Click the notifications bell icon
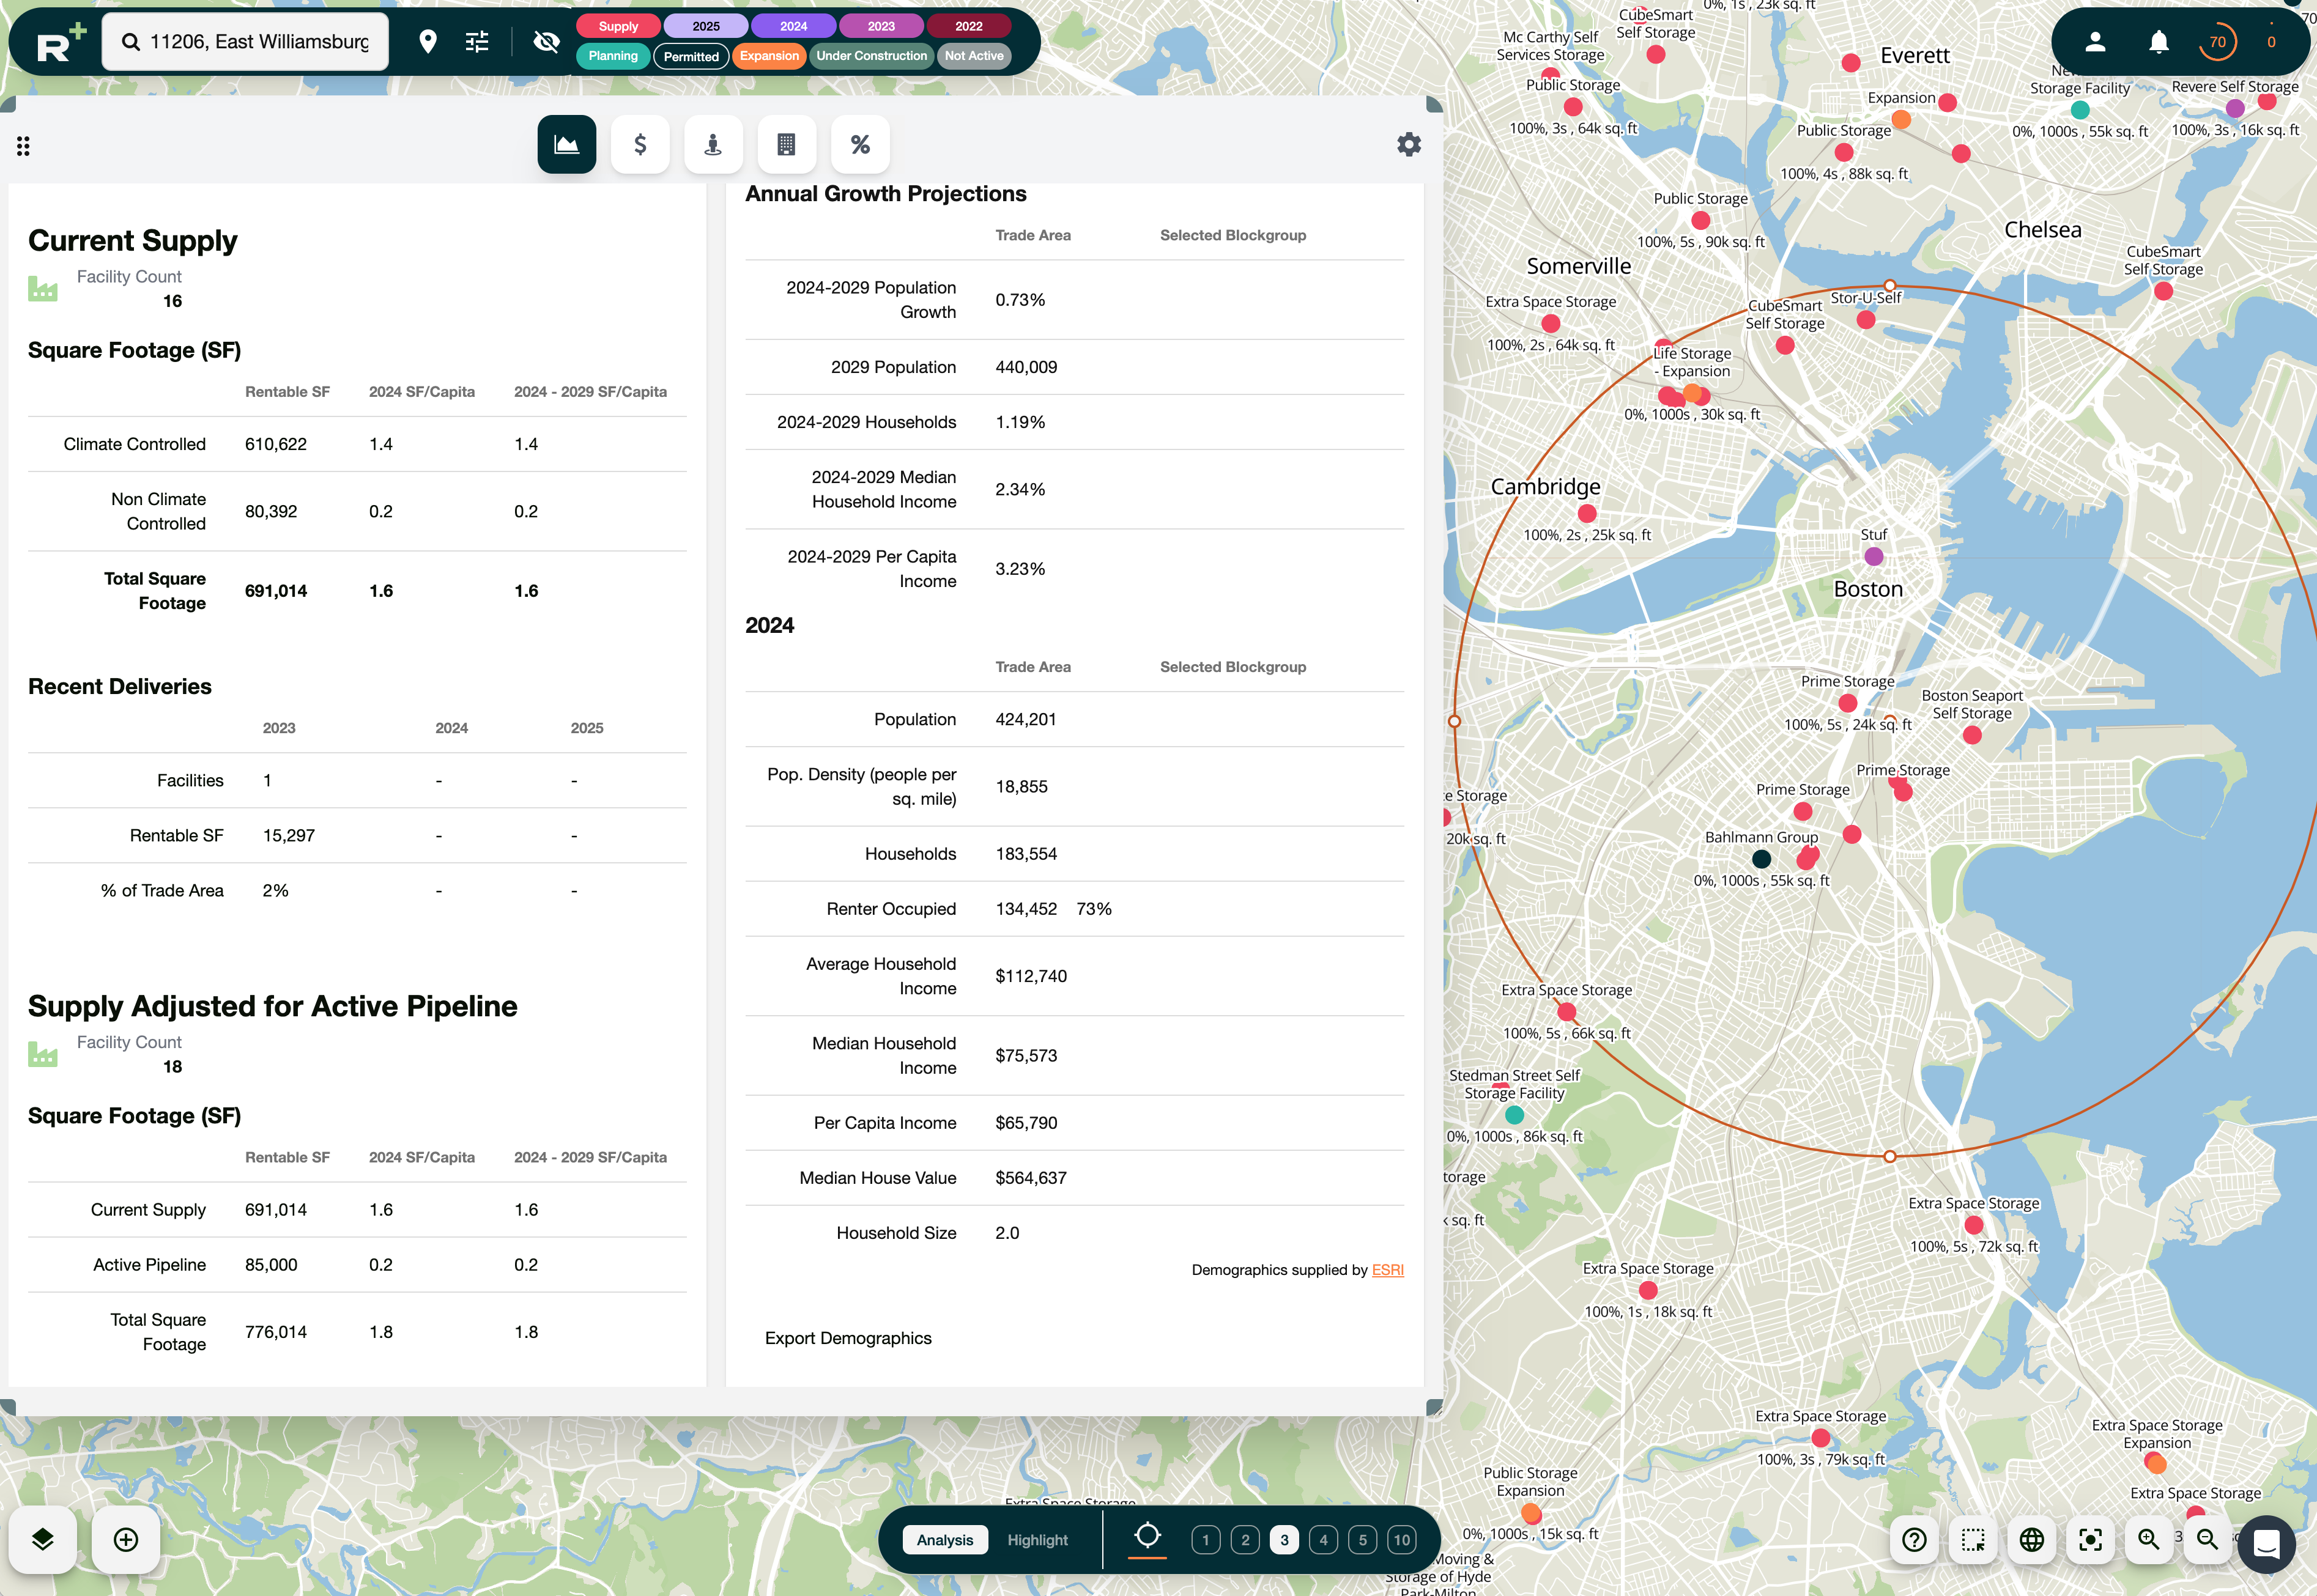Image resolution: width=2317 pixels, height=1596 pixels. click(2158, 41)
